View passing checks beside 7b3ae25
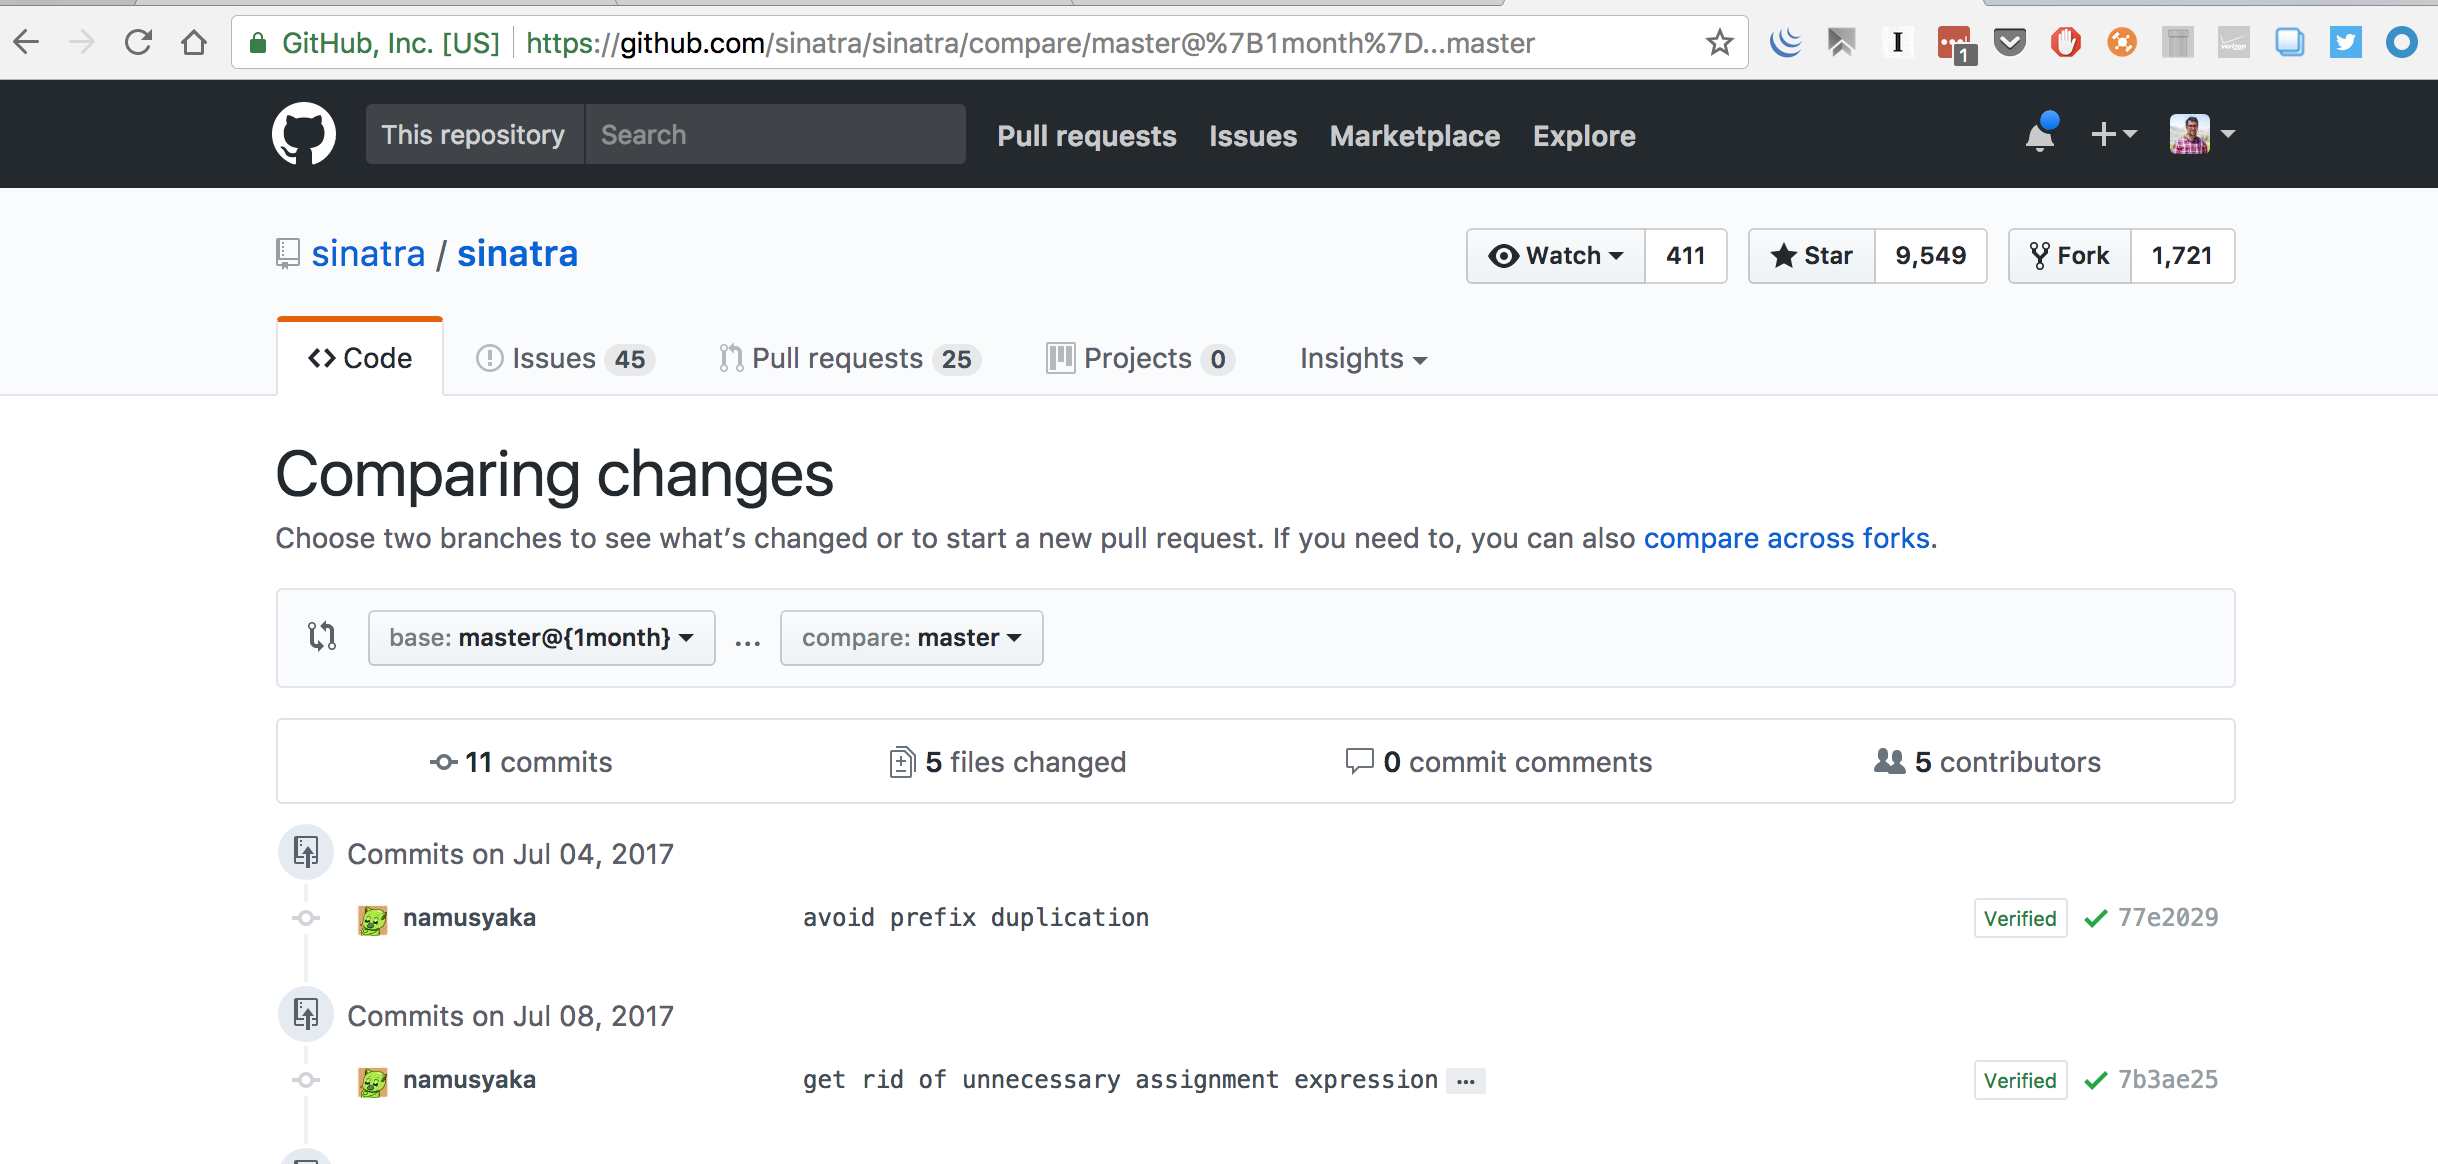2438x1164 pixels. pos(2095,1080)
